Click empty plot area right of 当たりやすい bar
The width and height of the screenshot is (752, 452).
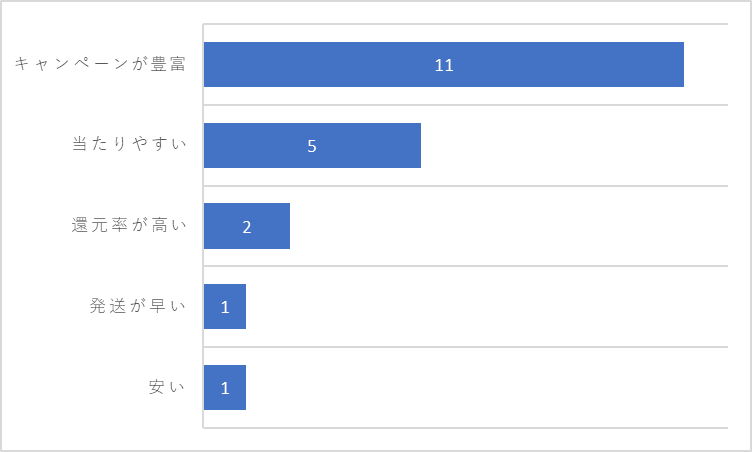[575, 145]
